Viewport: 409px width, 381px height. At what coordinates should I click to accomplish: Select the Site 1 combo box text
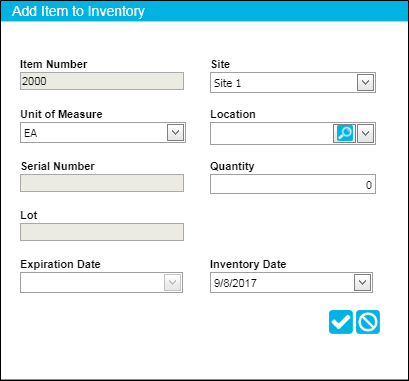pyautogui.click(x=227, y=83)
